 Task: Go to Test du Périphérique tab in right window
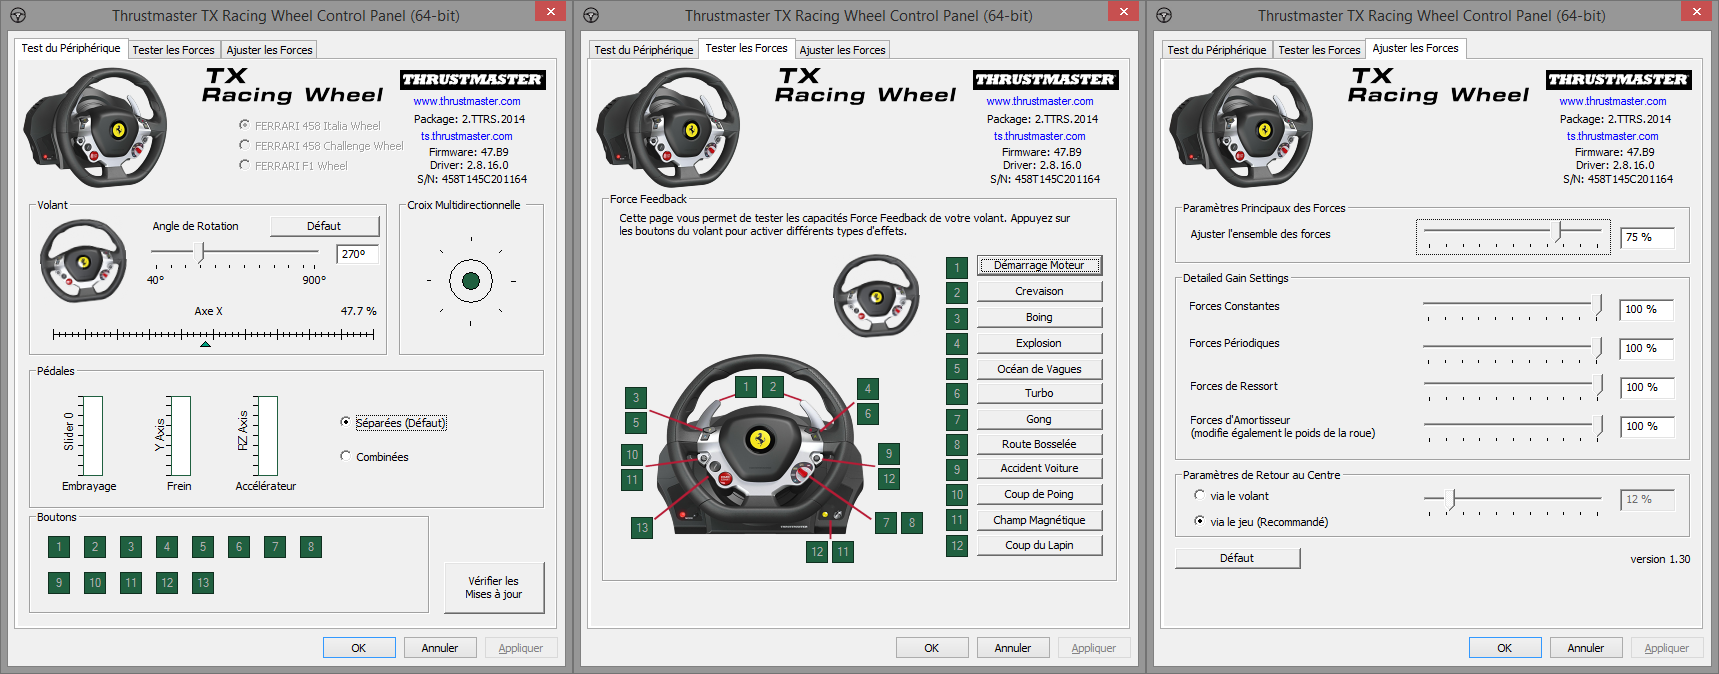point(1216,50)
